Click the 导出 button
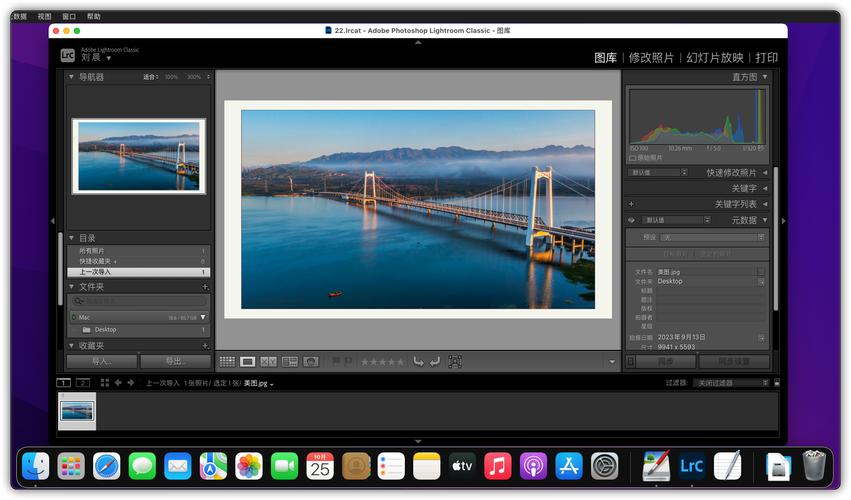 pyautogui.click(x=175, y=362)
